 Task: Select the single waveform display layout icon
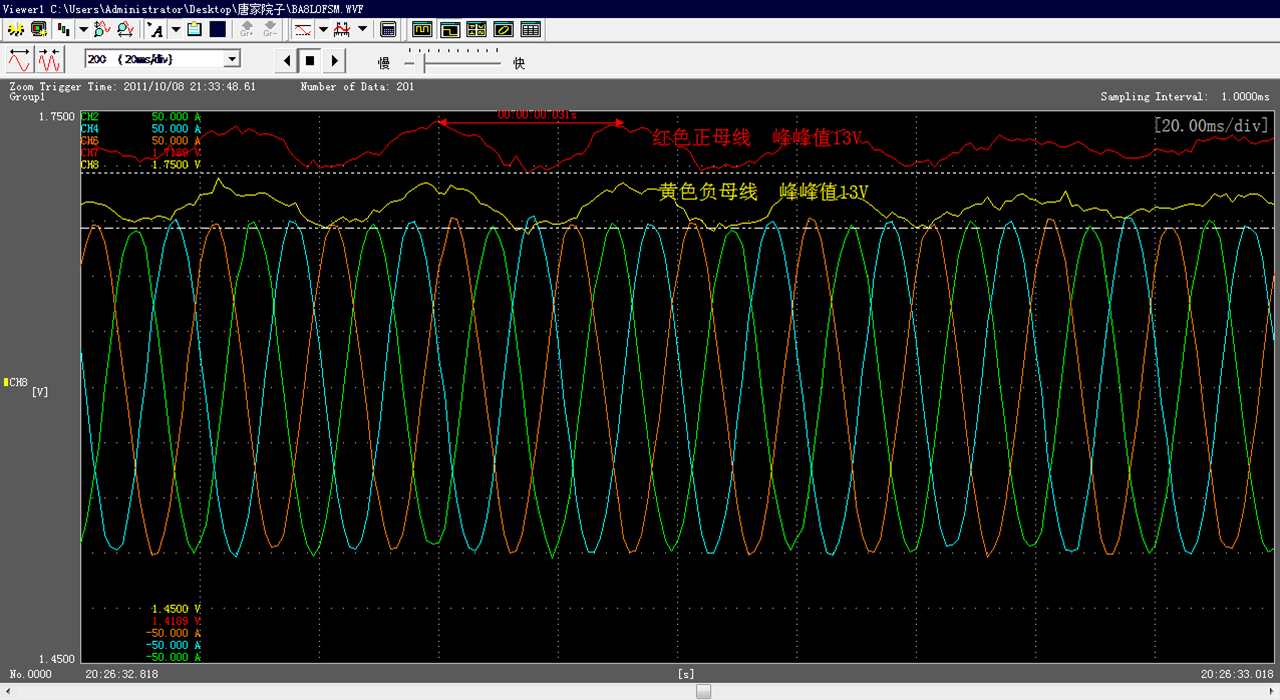(423, 29)
